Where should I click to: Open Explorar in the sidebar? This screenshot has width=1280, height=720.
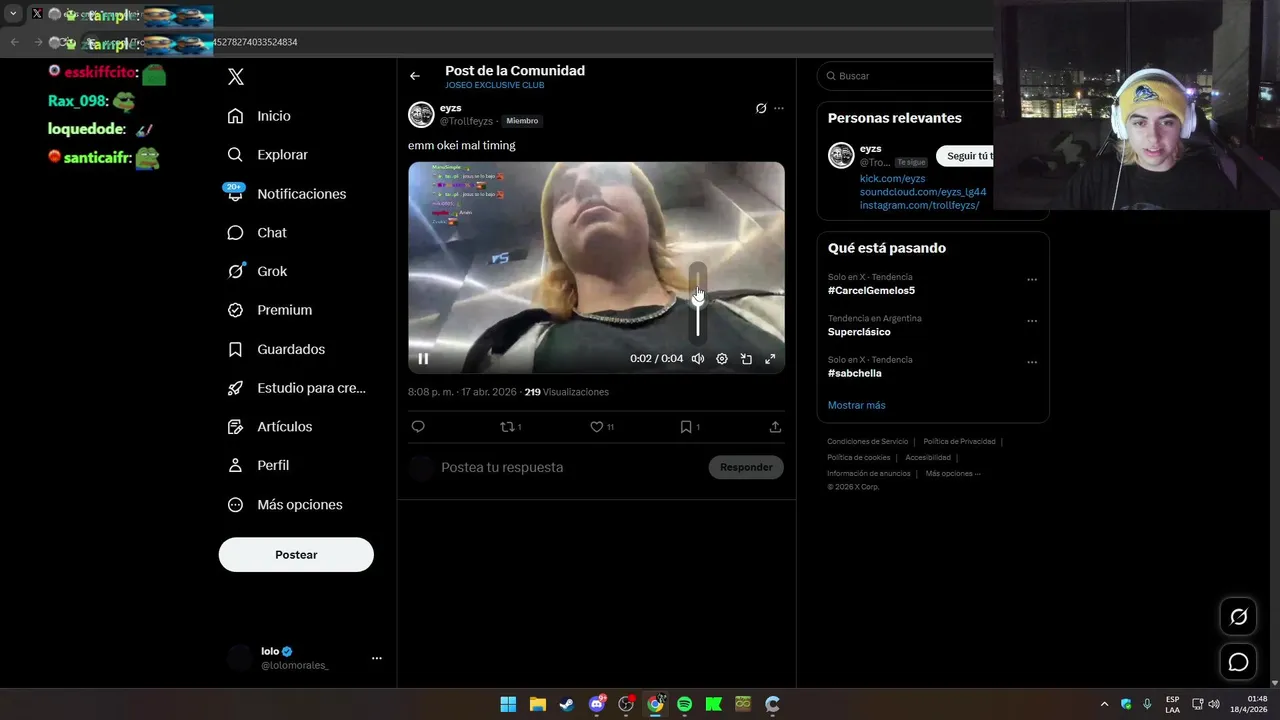coord(268,155)
